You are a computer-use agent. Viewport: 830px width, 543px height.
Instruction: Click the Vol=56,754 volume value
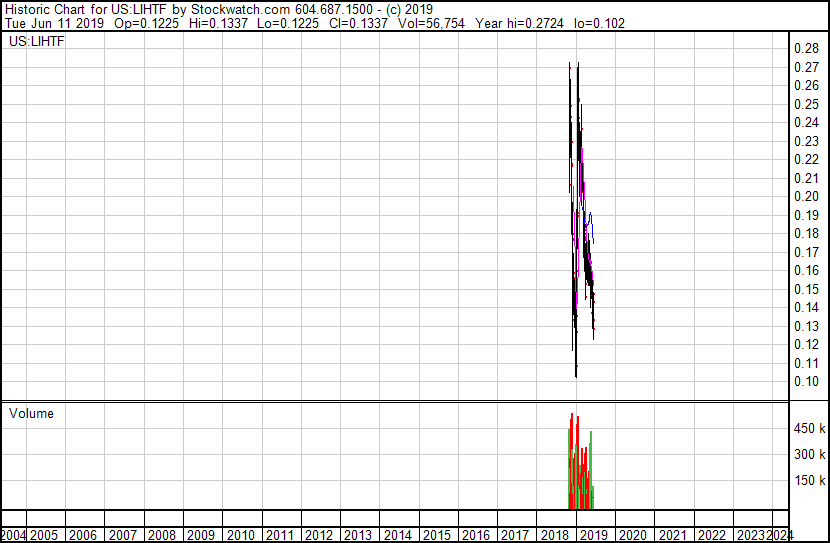pyautogui.click(x=431, y=23)
